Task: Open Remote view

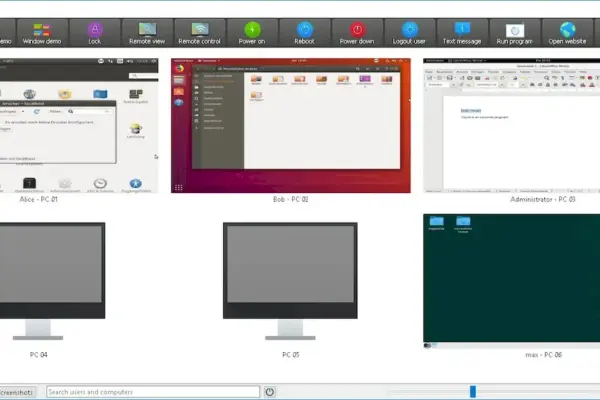Action: pos(147,33)
